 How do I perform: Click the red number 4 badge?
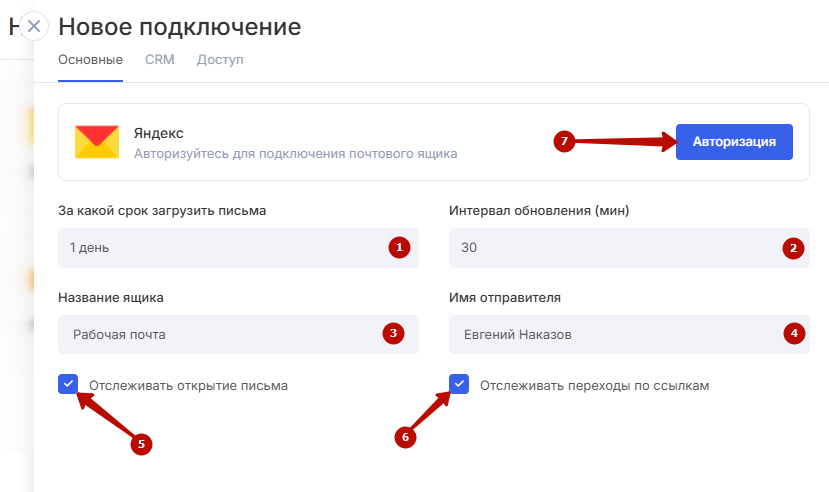[794, 334]
